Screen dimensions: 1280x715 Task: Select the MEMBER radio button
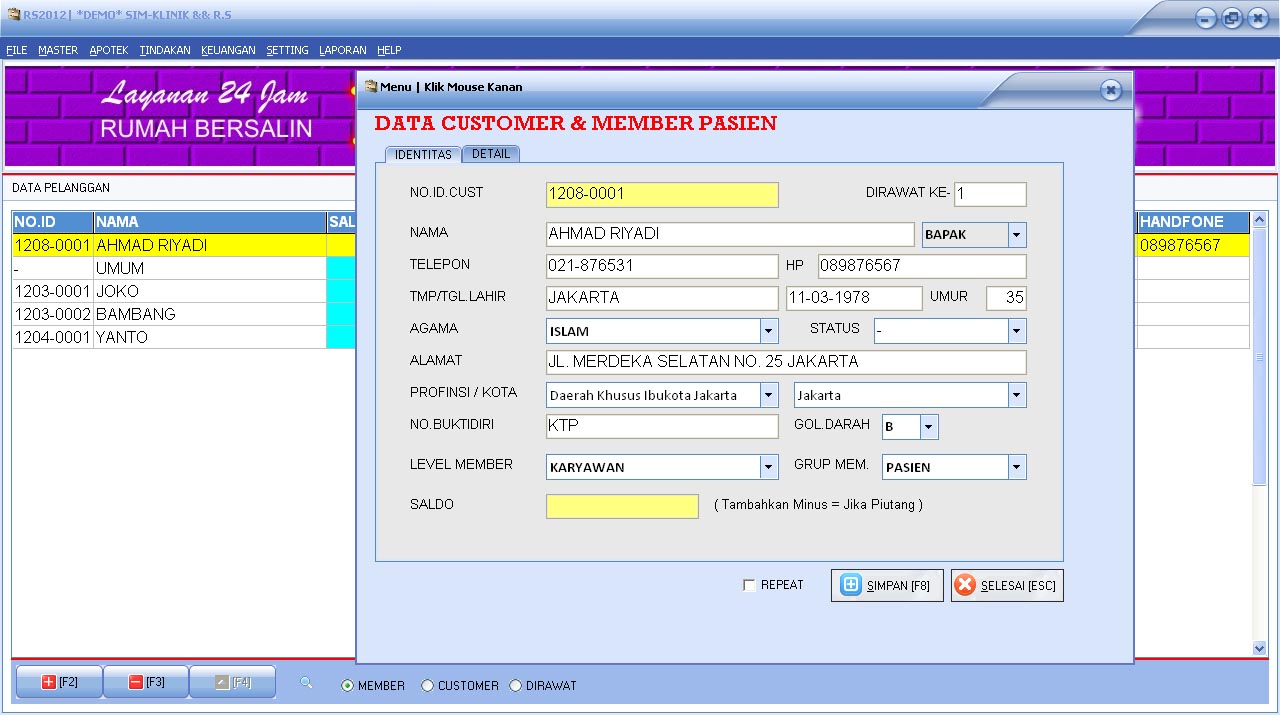347,686
